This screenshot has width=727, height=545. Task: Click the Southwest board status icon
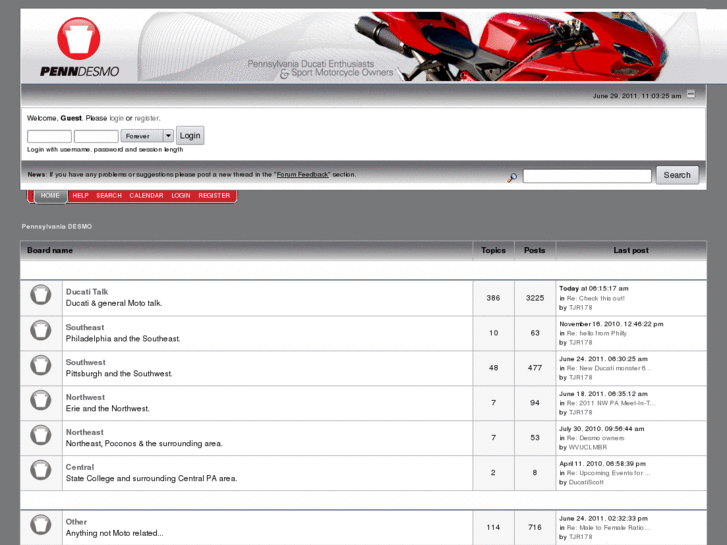41,365
